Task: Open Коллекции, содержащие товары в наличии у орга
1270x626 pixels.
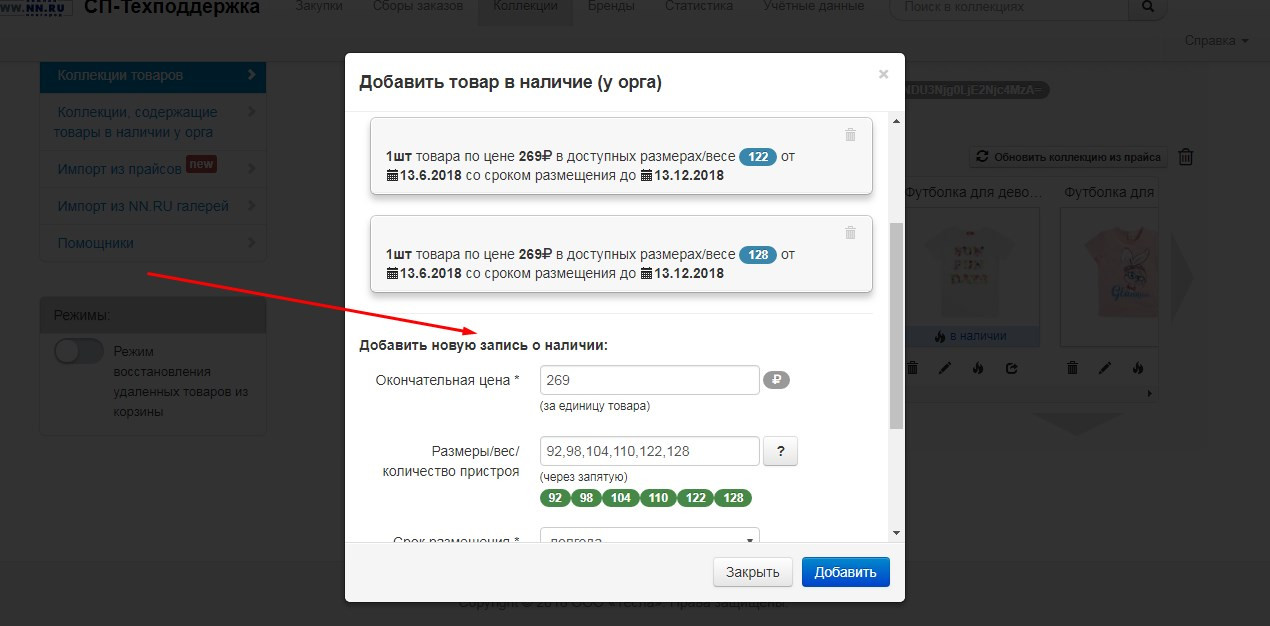Action: (x=153, y=122)
